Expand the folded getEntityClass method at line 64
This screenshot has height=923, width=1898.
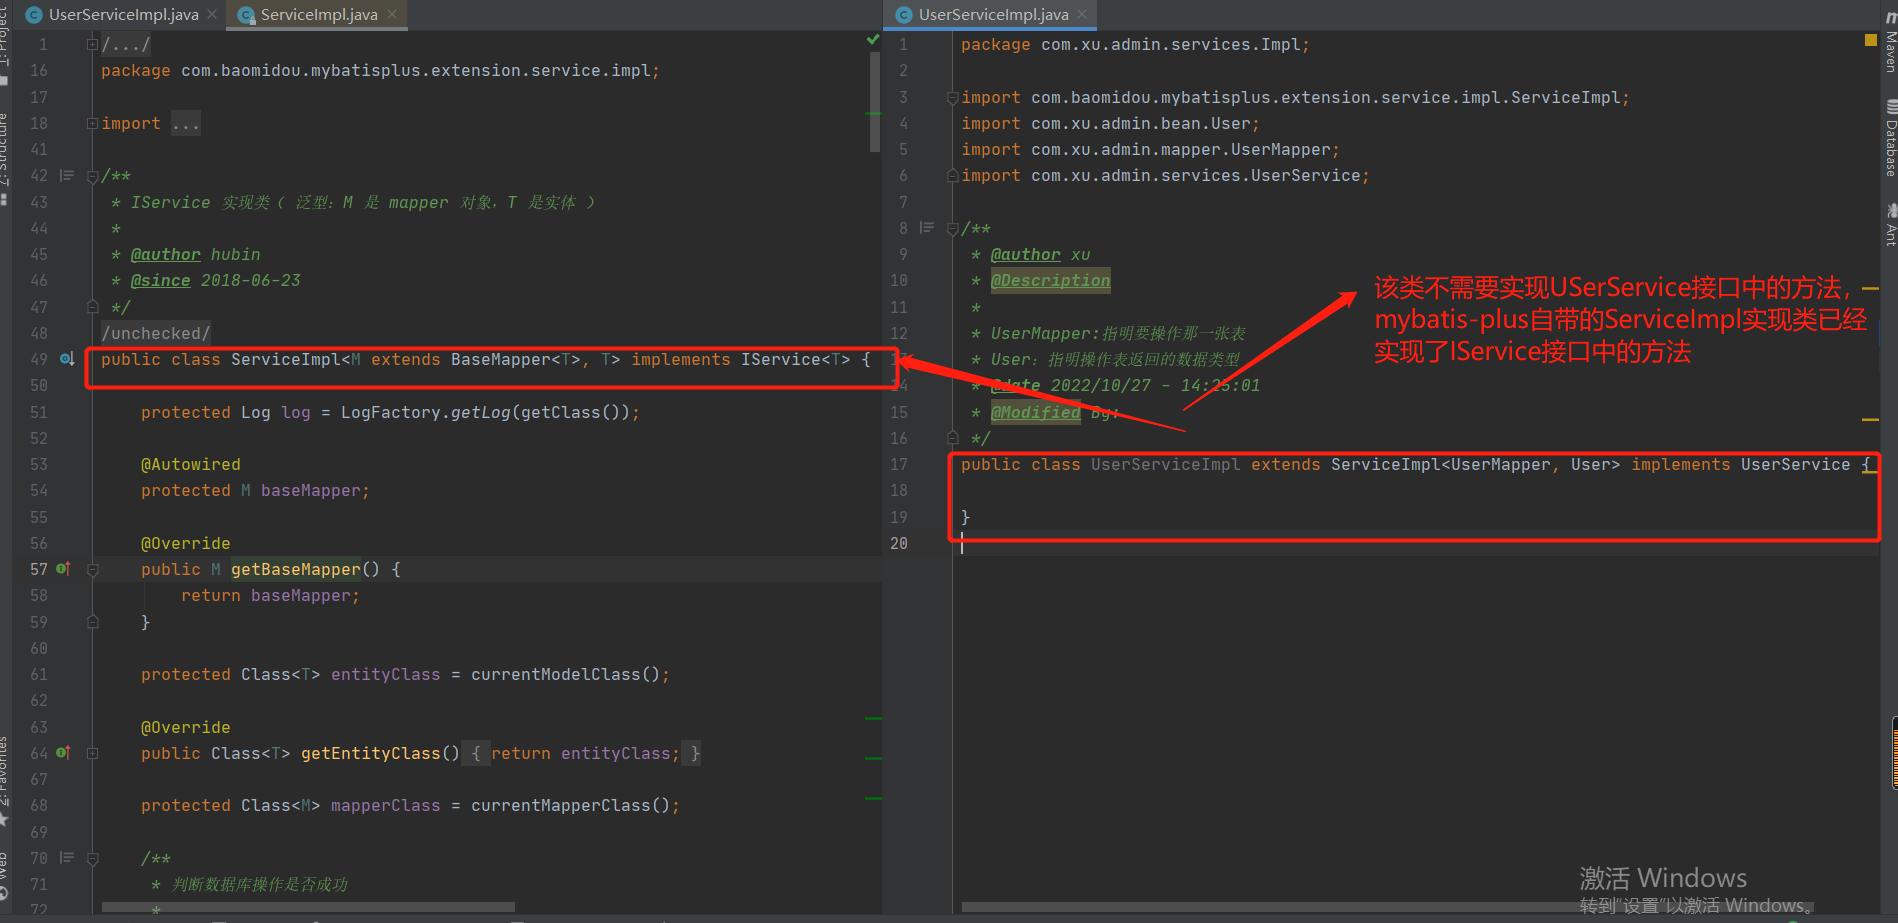[x=92, y=753]
